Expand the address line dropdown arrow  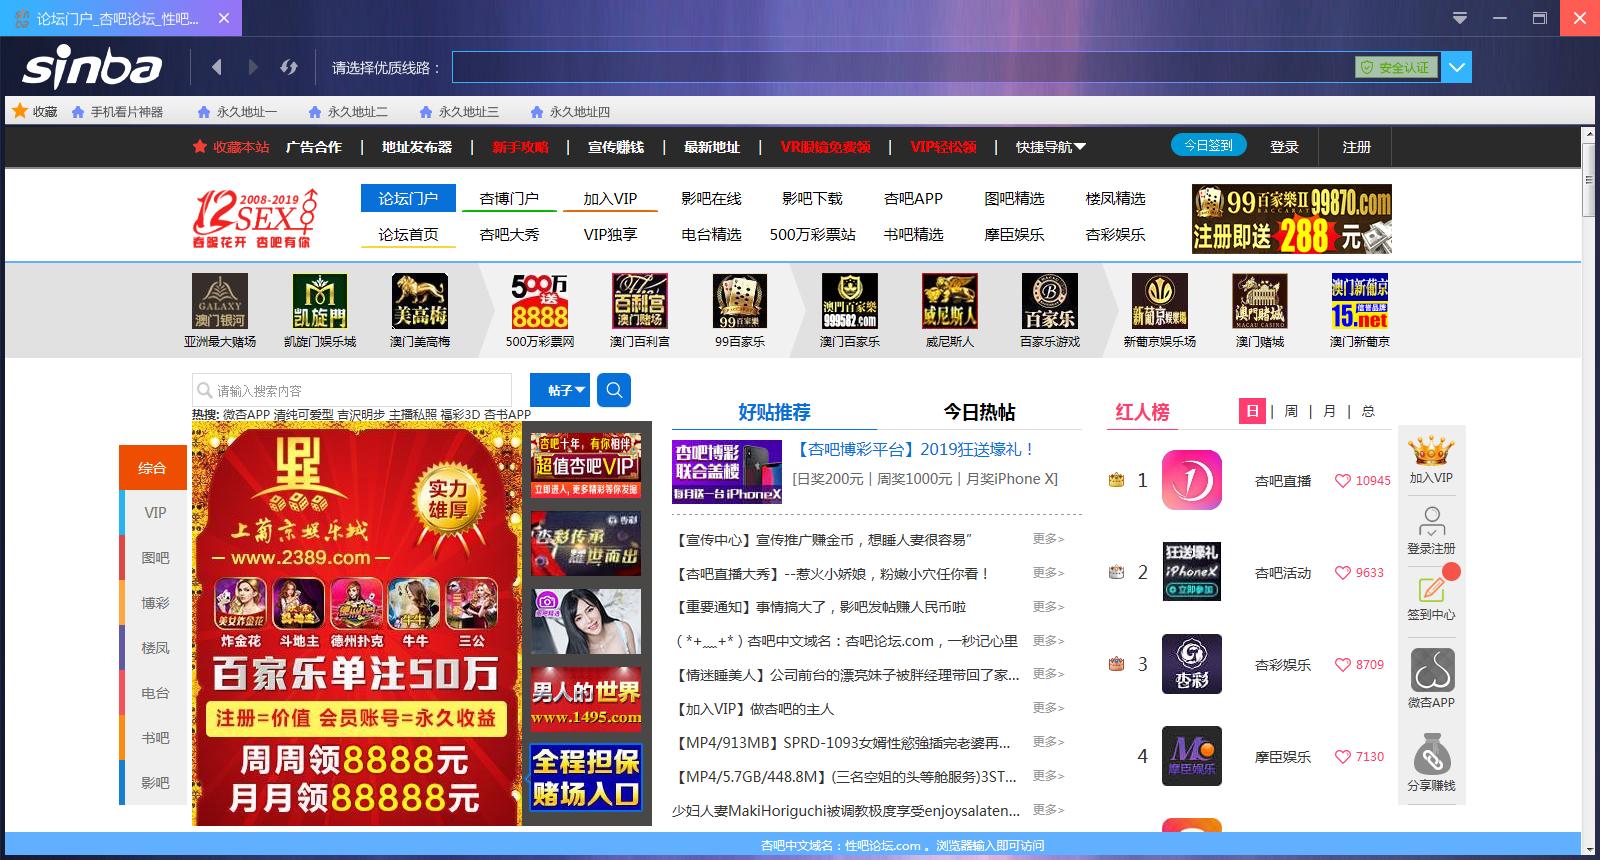(x=1457, y=68)
